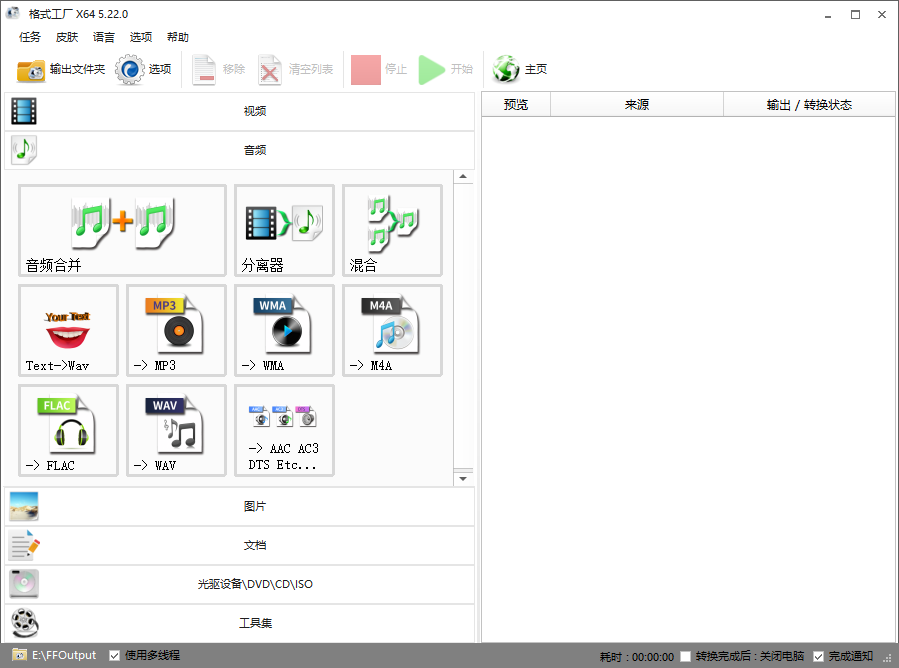This screenshot has width=899, height=668.
Task: Expand the 图片 picture category
Action: pos(255,506)
